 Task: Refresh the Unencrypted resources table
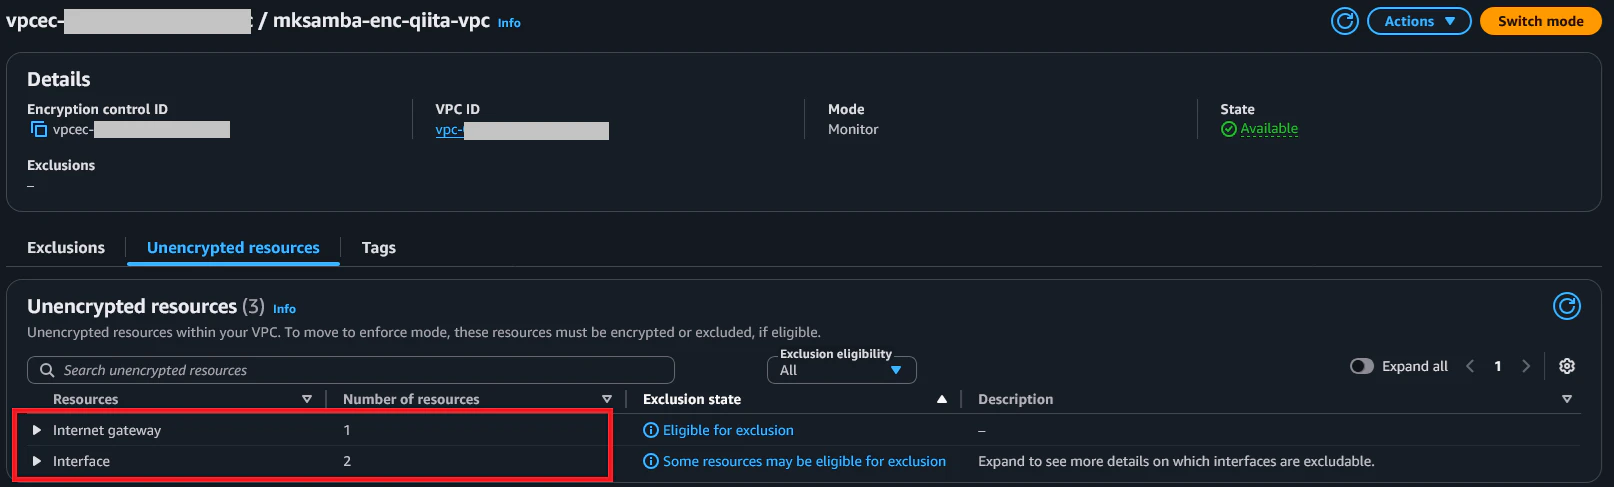[1566, 306]
